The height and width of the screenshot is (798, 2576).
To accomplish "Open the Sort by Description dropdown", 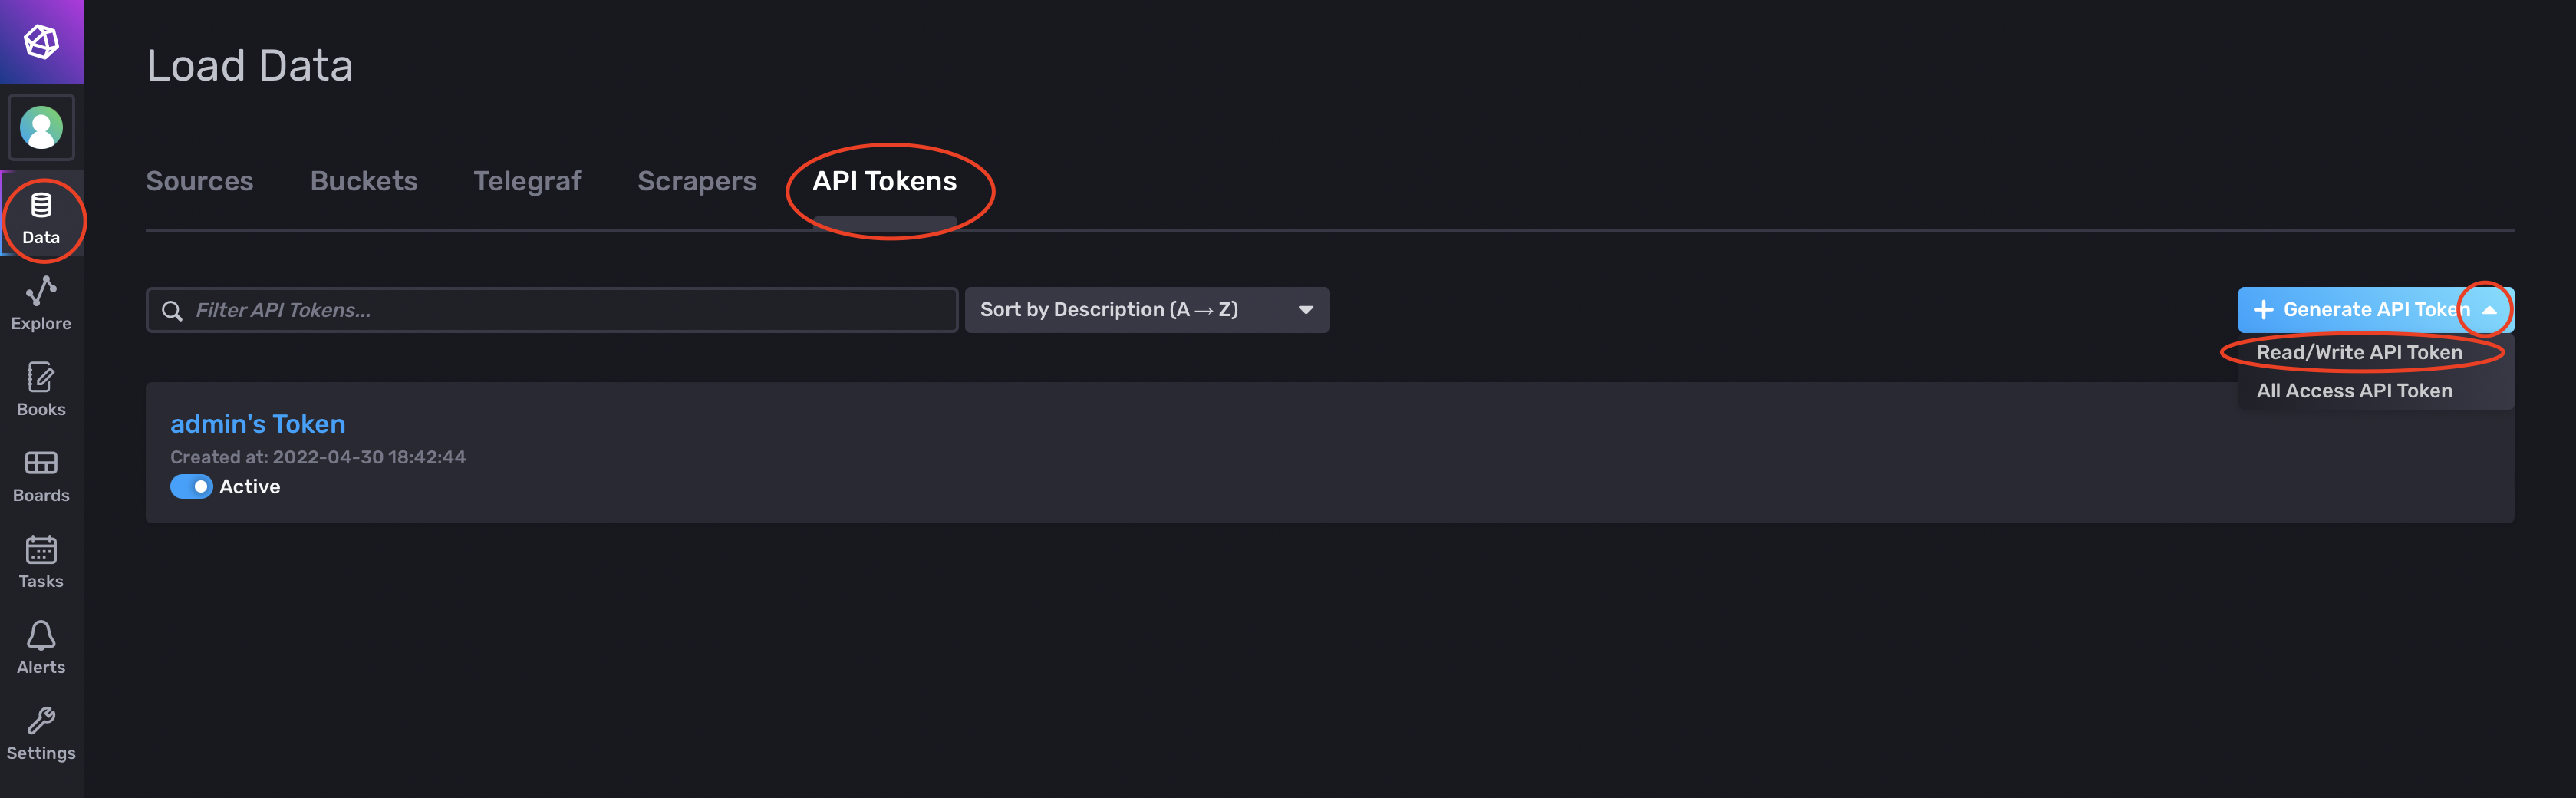I will [x=1147, y=310].
